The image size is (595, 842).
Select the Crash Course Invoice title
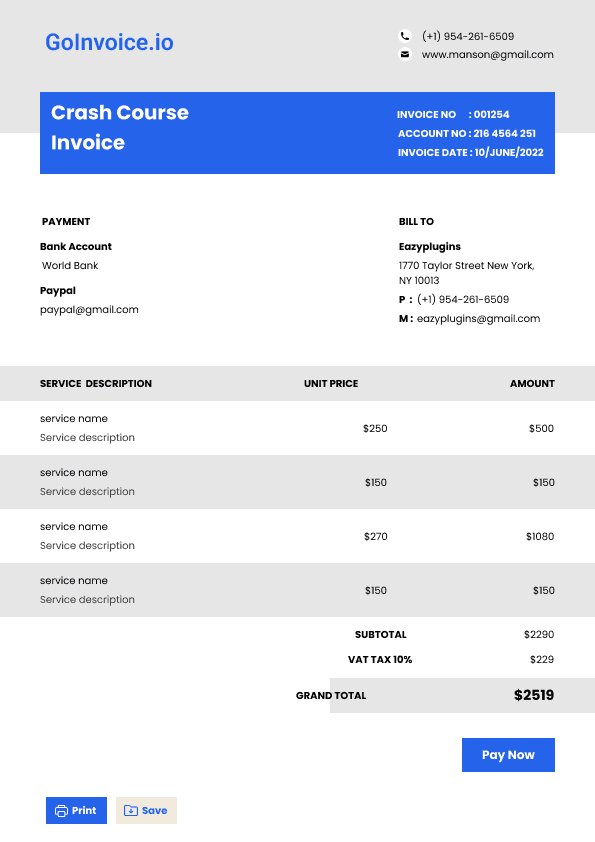[x=120, y=127]
